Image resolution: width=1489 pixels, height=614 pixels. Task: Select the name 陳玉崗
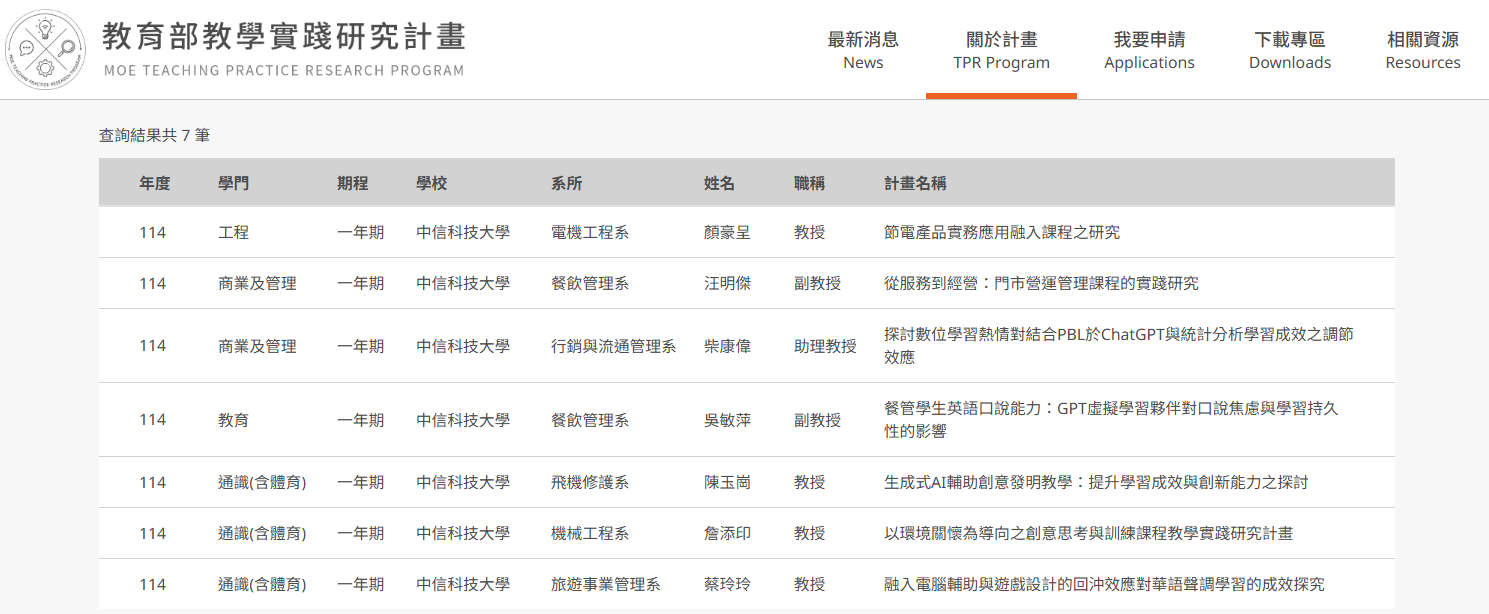point(727,482)
